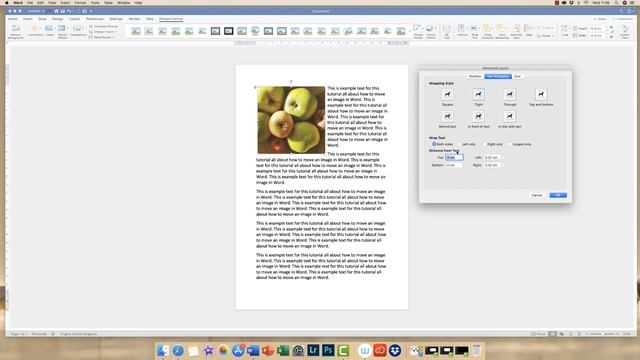
Task: Click the Reset Picture button in ribbon
Action: (x=101, y=37)
